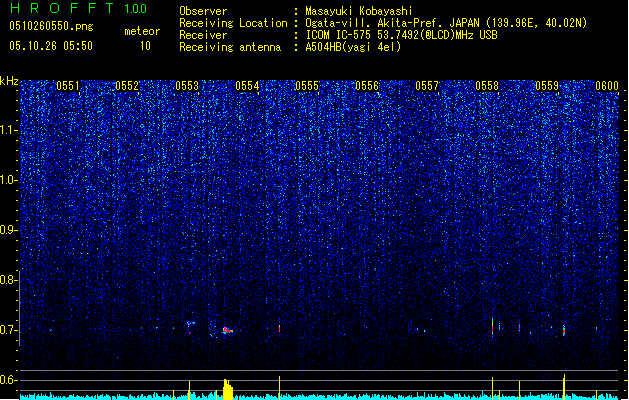Image resolution: width=629 pixels, height=400 pixels.
Task: Click antenna text A504HB(yagi 4el)
Action: click(353, 47)
